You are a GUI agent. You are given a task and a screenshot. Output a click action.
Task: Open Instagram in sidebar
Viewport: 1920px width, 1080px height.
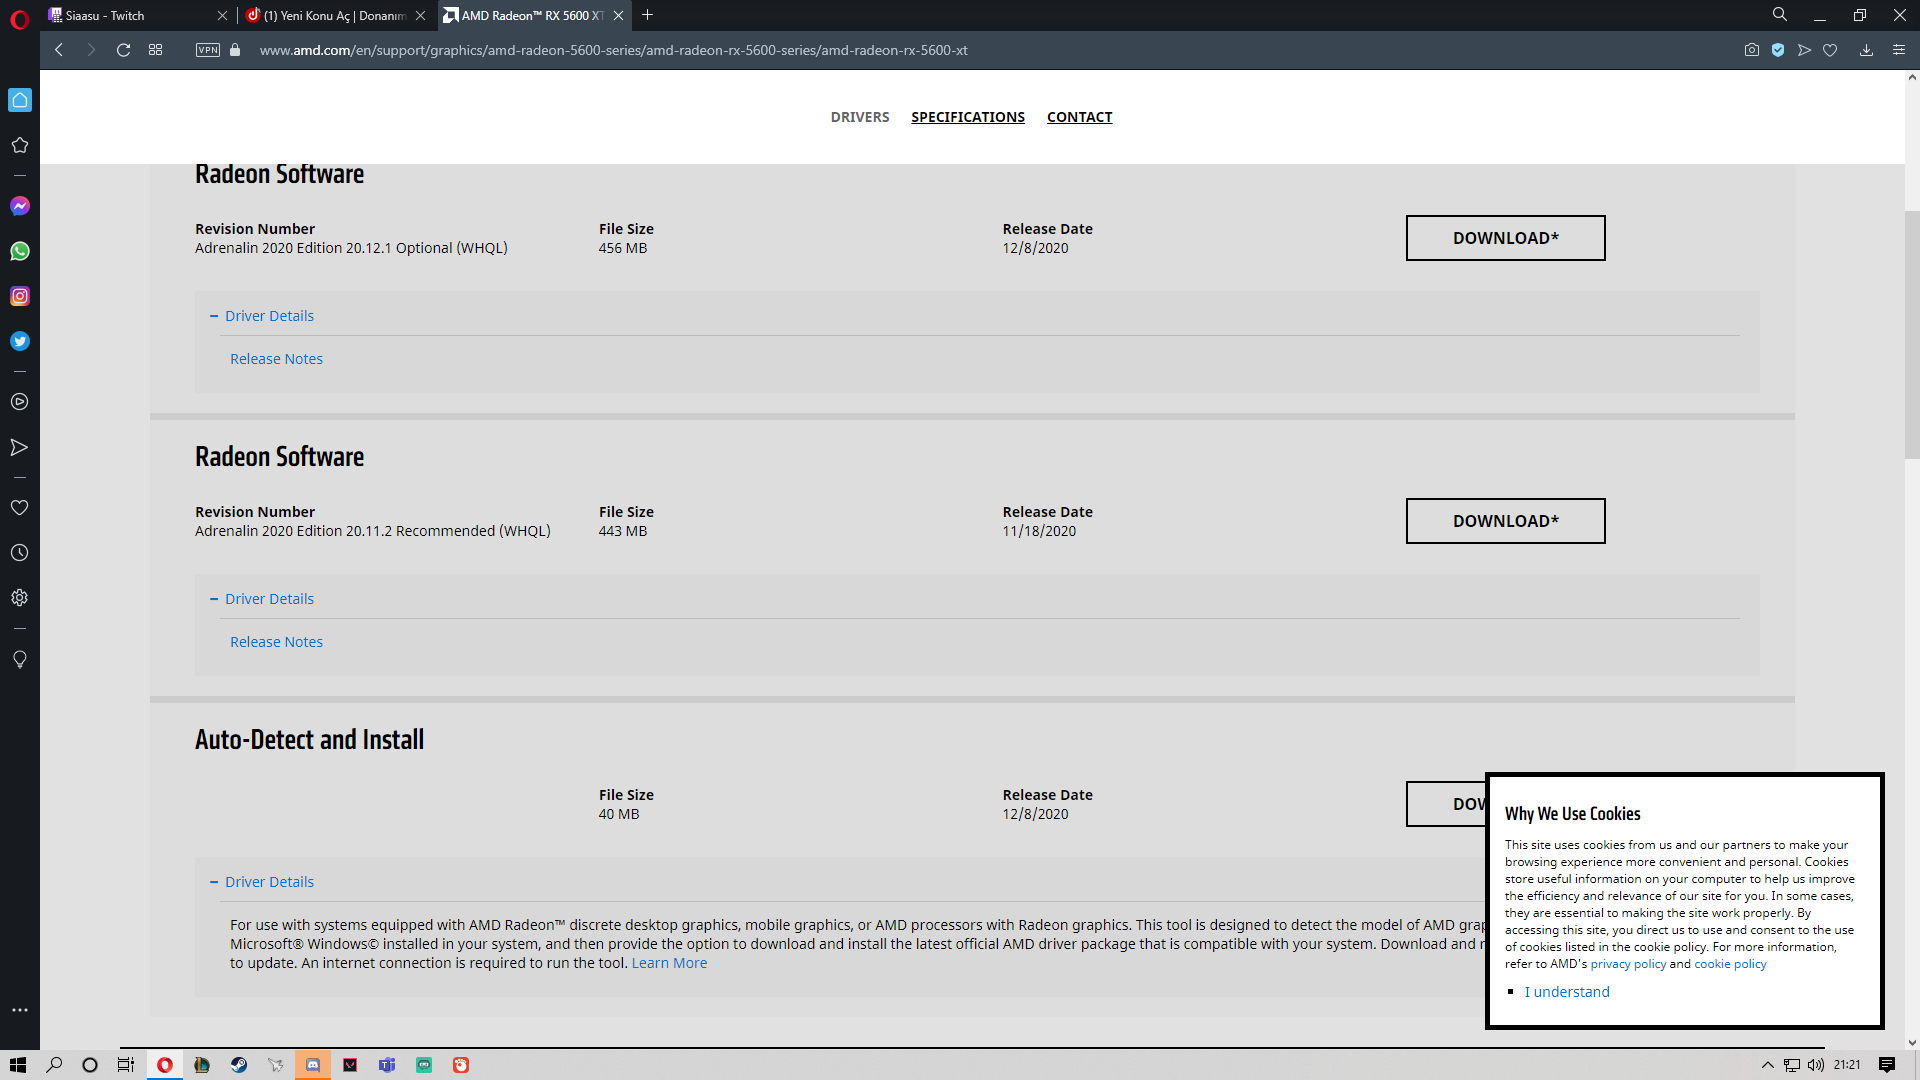(20, 296)
